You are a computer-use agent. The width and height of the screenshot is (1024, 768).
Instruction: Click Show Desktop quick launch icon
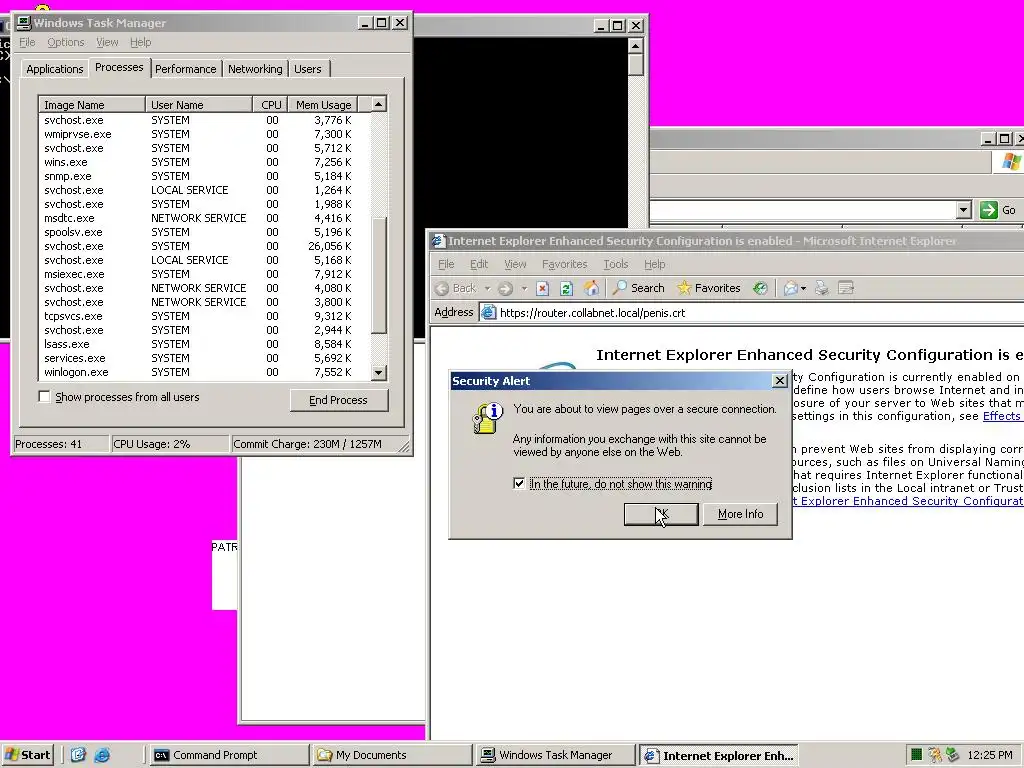click(x=78, y=755)
